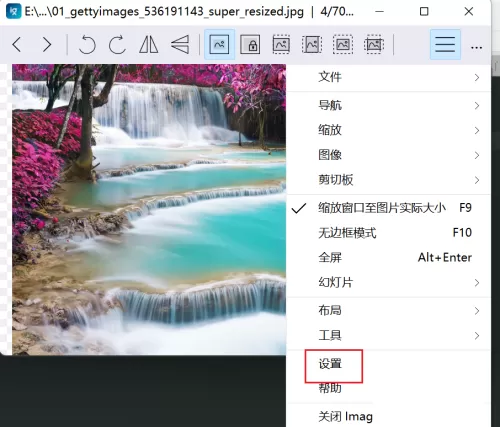
Task: Enable 无边框模式
Action: point(388,233)
